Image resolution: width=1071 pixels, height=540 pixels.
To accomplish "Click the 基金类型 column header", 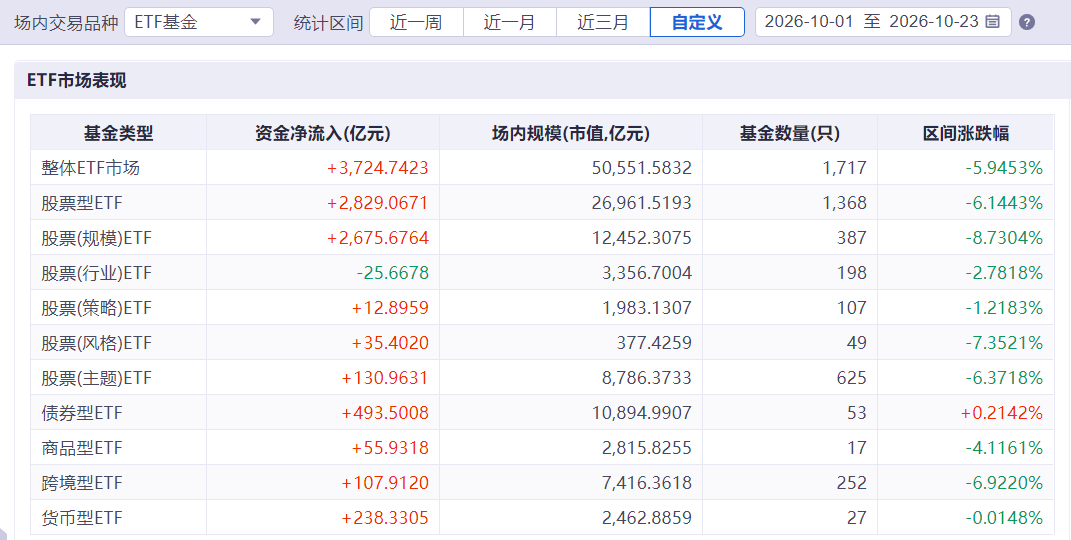I will (118, 133).
